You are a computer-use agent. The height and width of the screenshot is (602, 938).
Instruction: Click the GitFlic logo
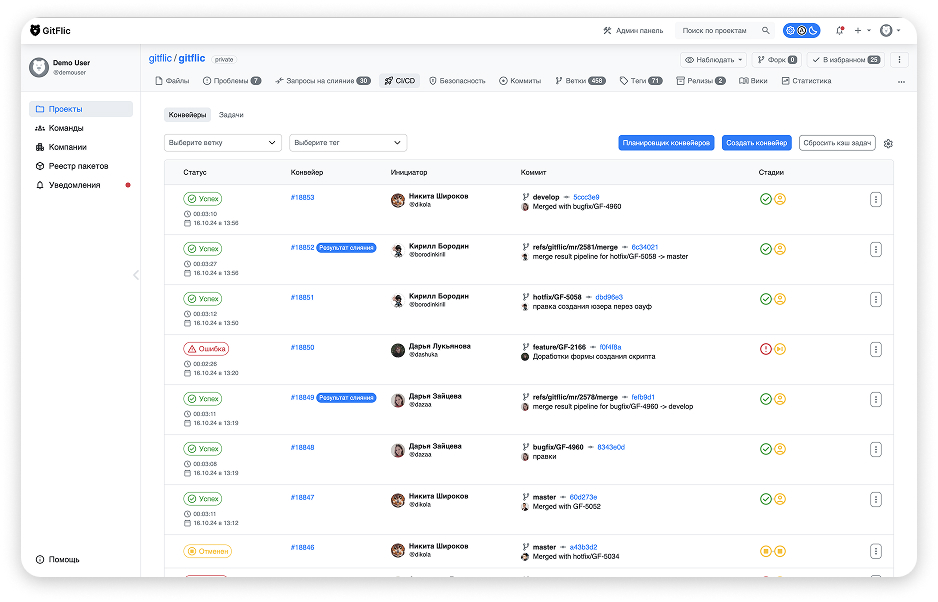pyautogui.click(x=50, y=31)
